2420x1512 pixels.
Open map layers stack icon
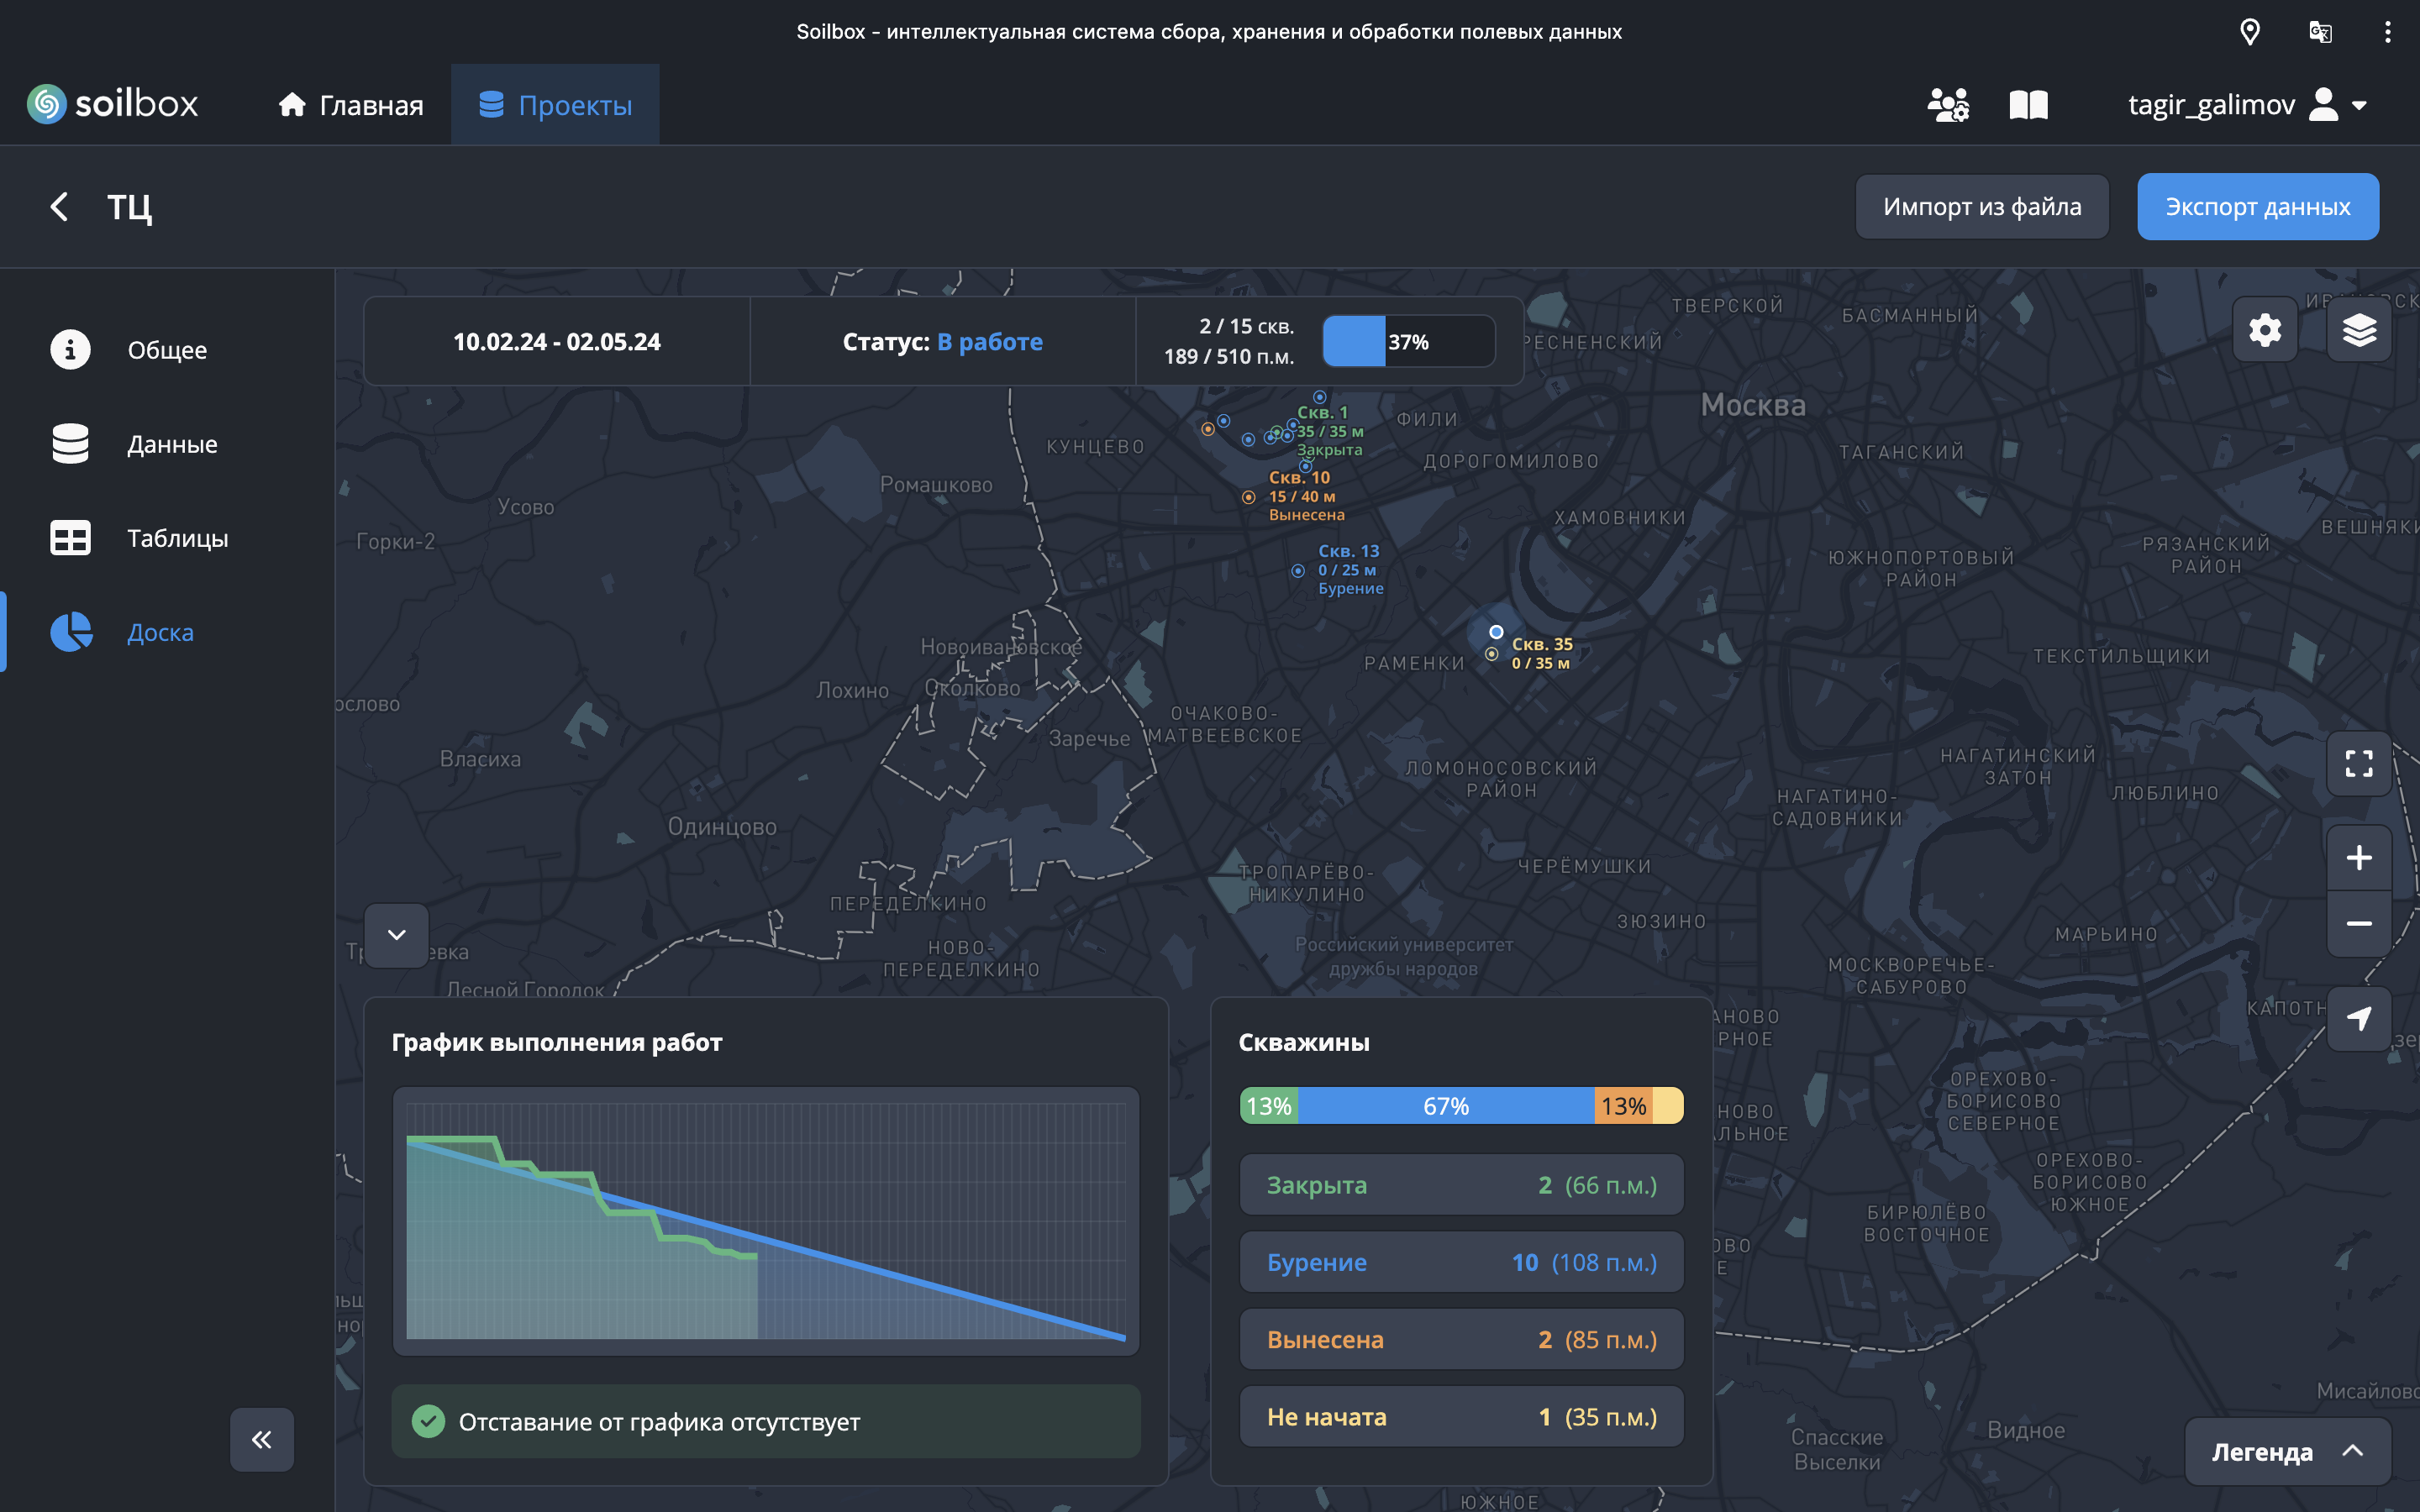click(2358, 330)
